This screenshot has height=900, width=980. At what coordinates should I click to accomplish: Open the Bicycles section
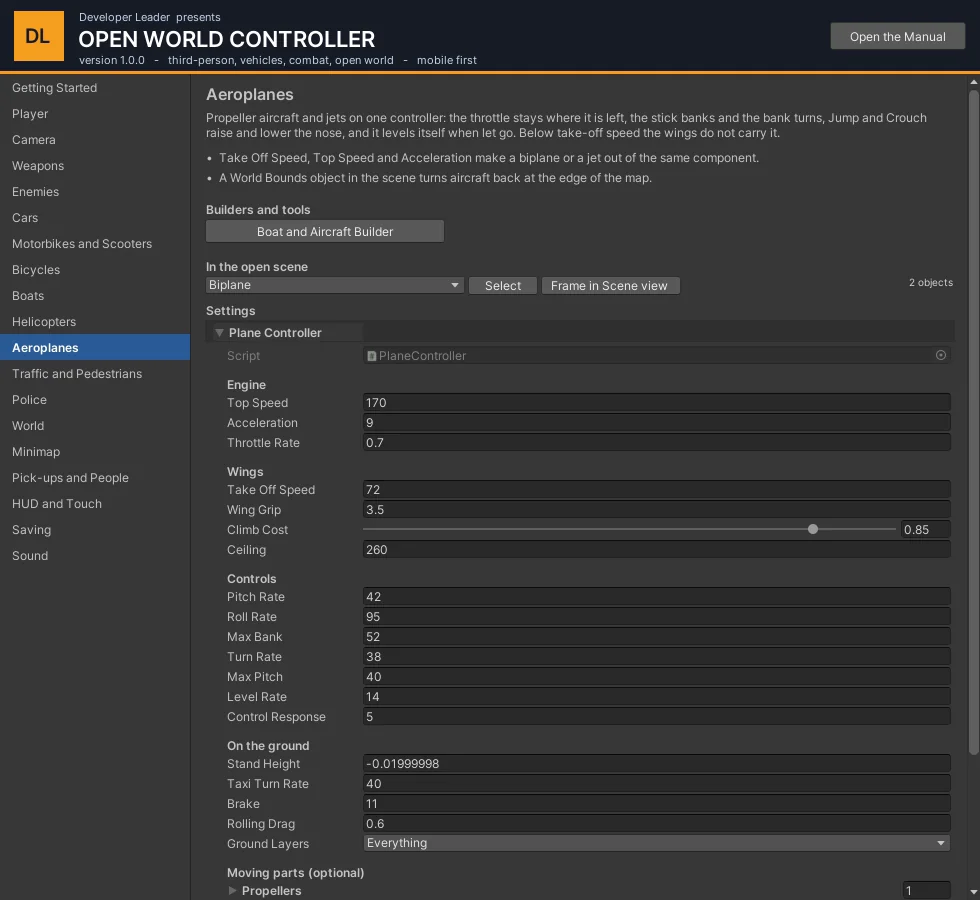[95, 270]
